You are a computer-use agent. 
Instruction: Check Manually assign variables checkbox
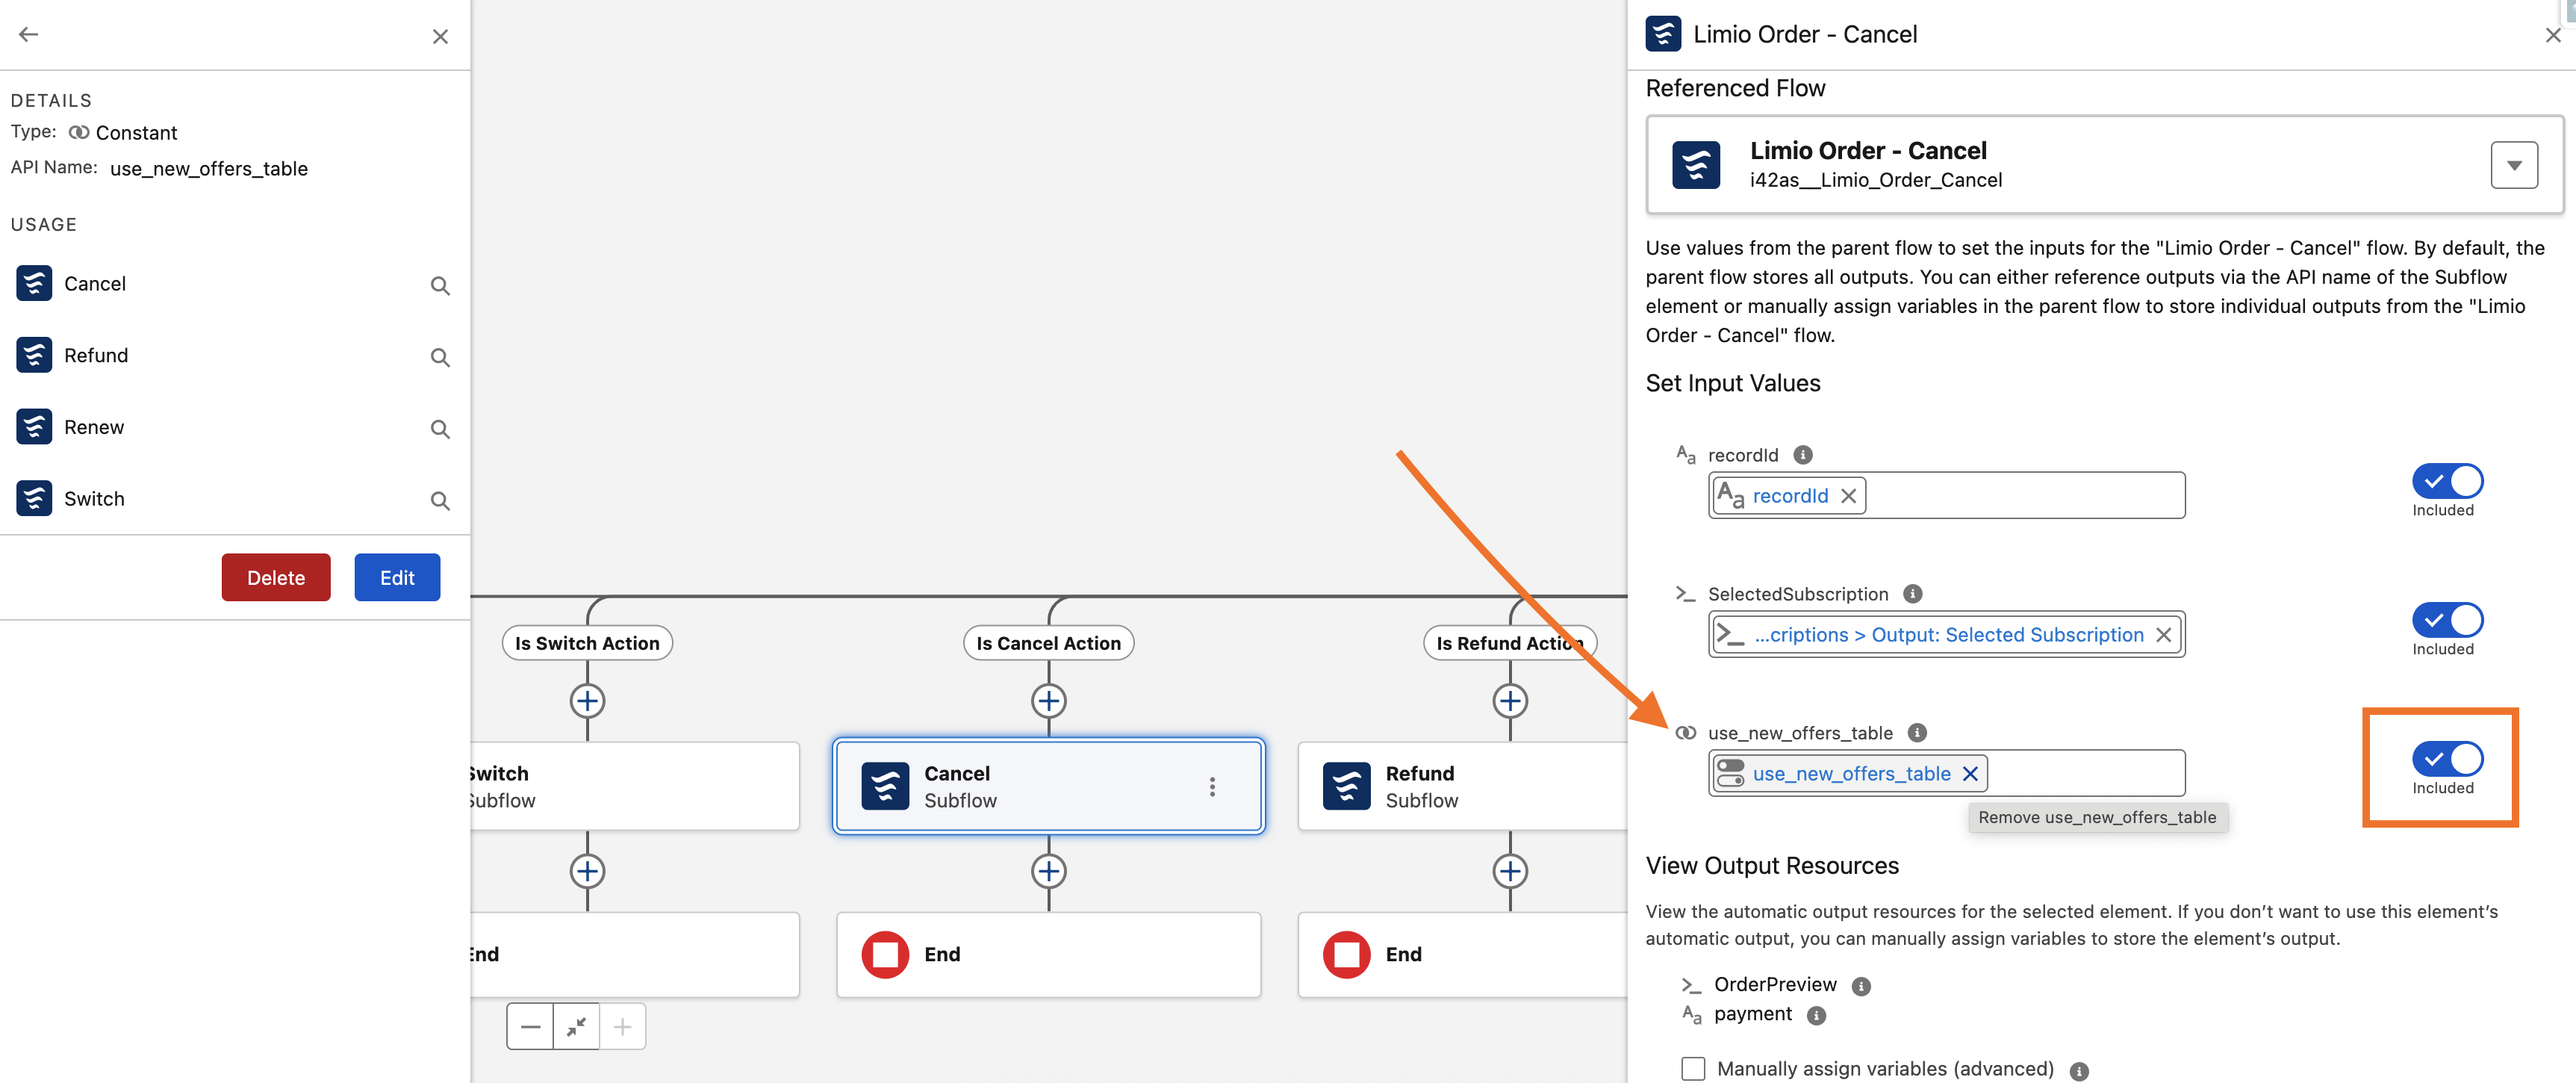pyautogui.click(x=1693, y=1068)
